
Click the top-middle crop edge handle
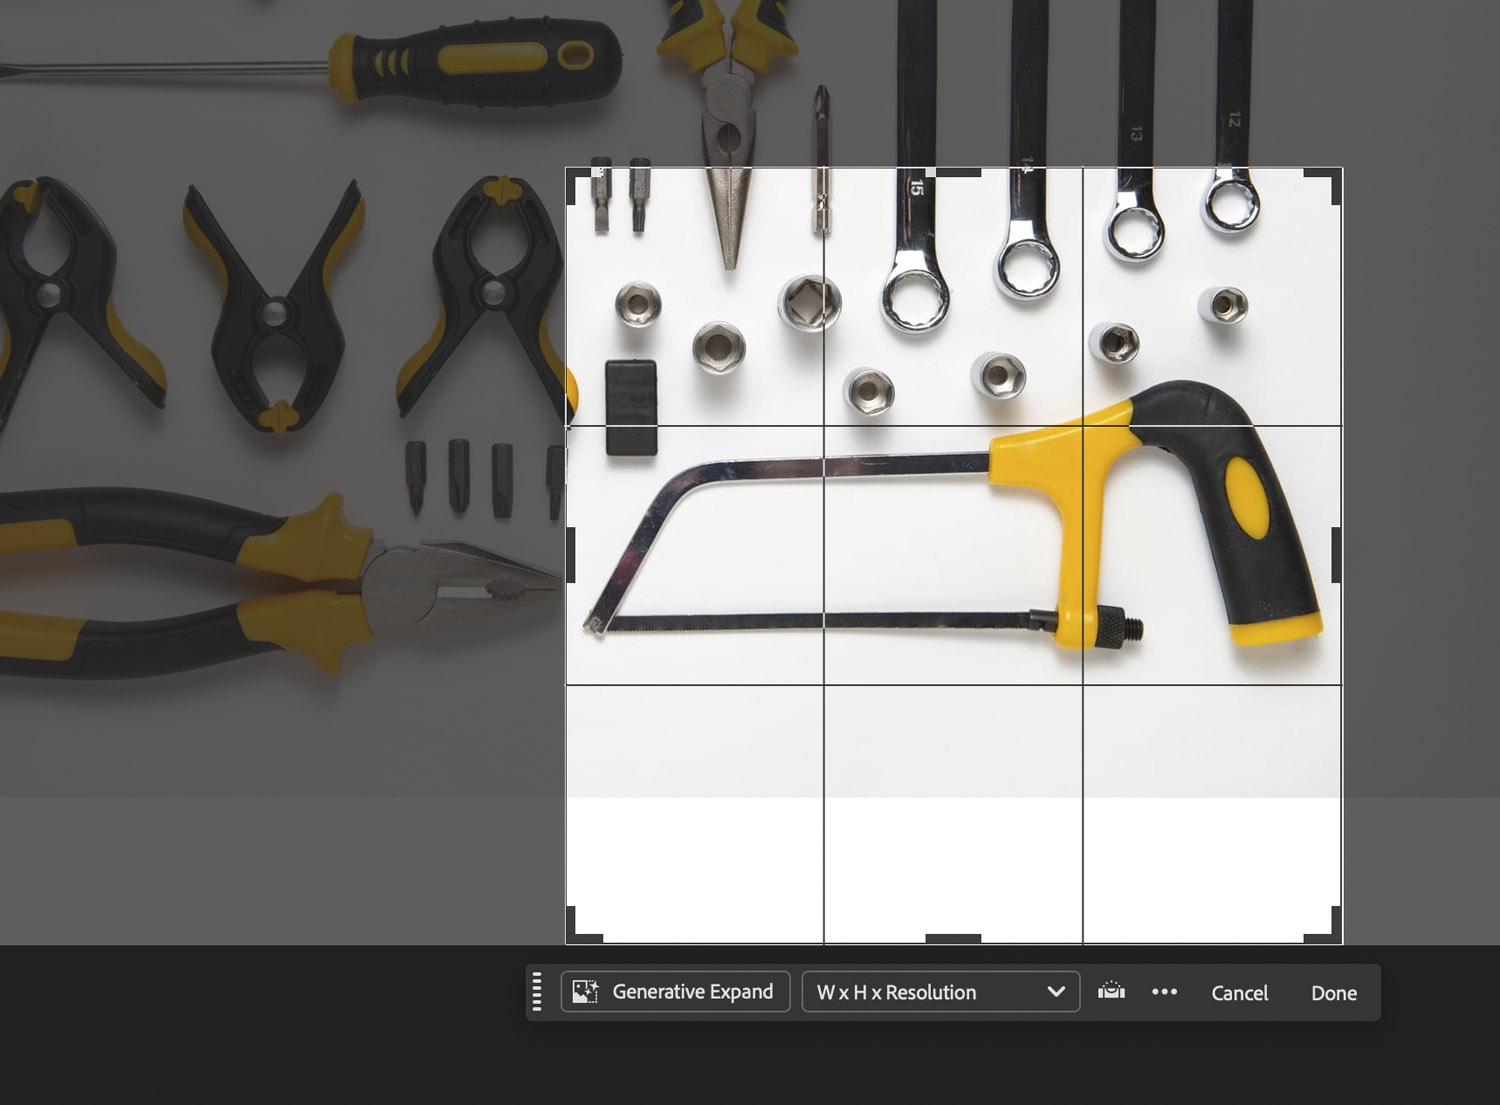(954, 172)
